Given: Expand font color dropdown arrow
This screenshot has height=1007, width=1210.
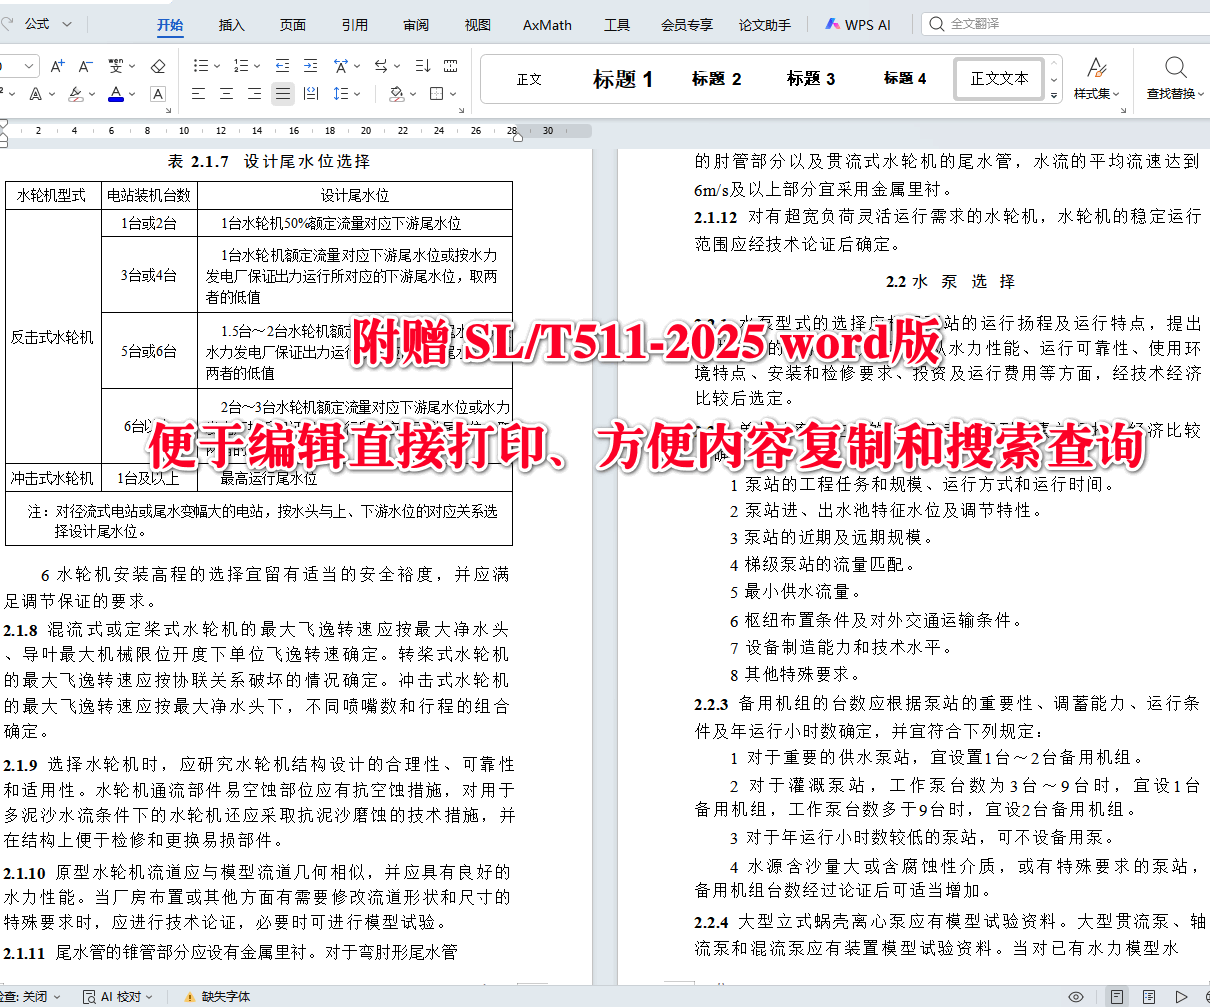Looking at the screenshot, I should [132, 95].
